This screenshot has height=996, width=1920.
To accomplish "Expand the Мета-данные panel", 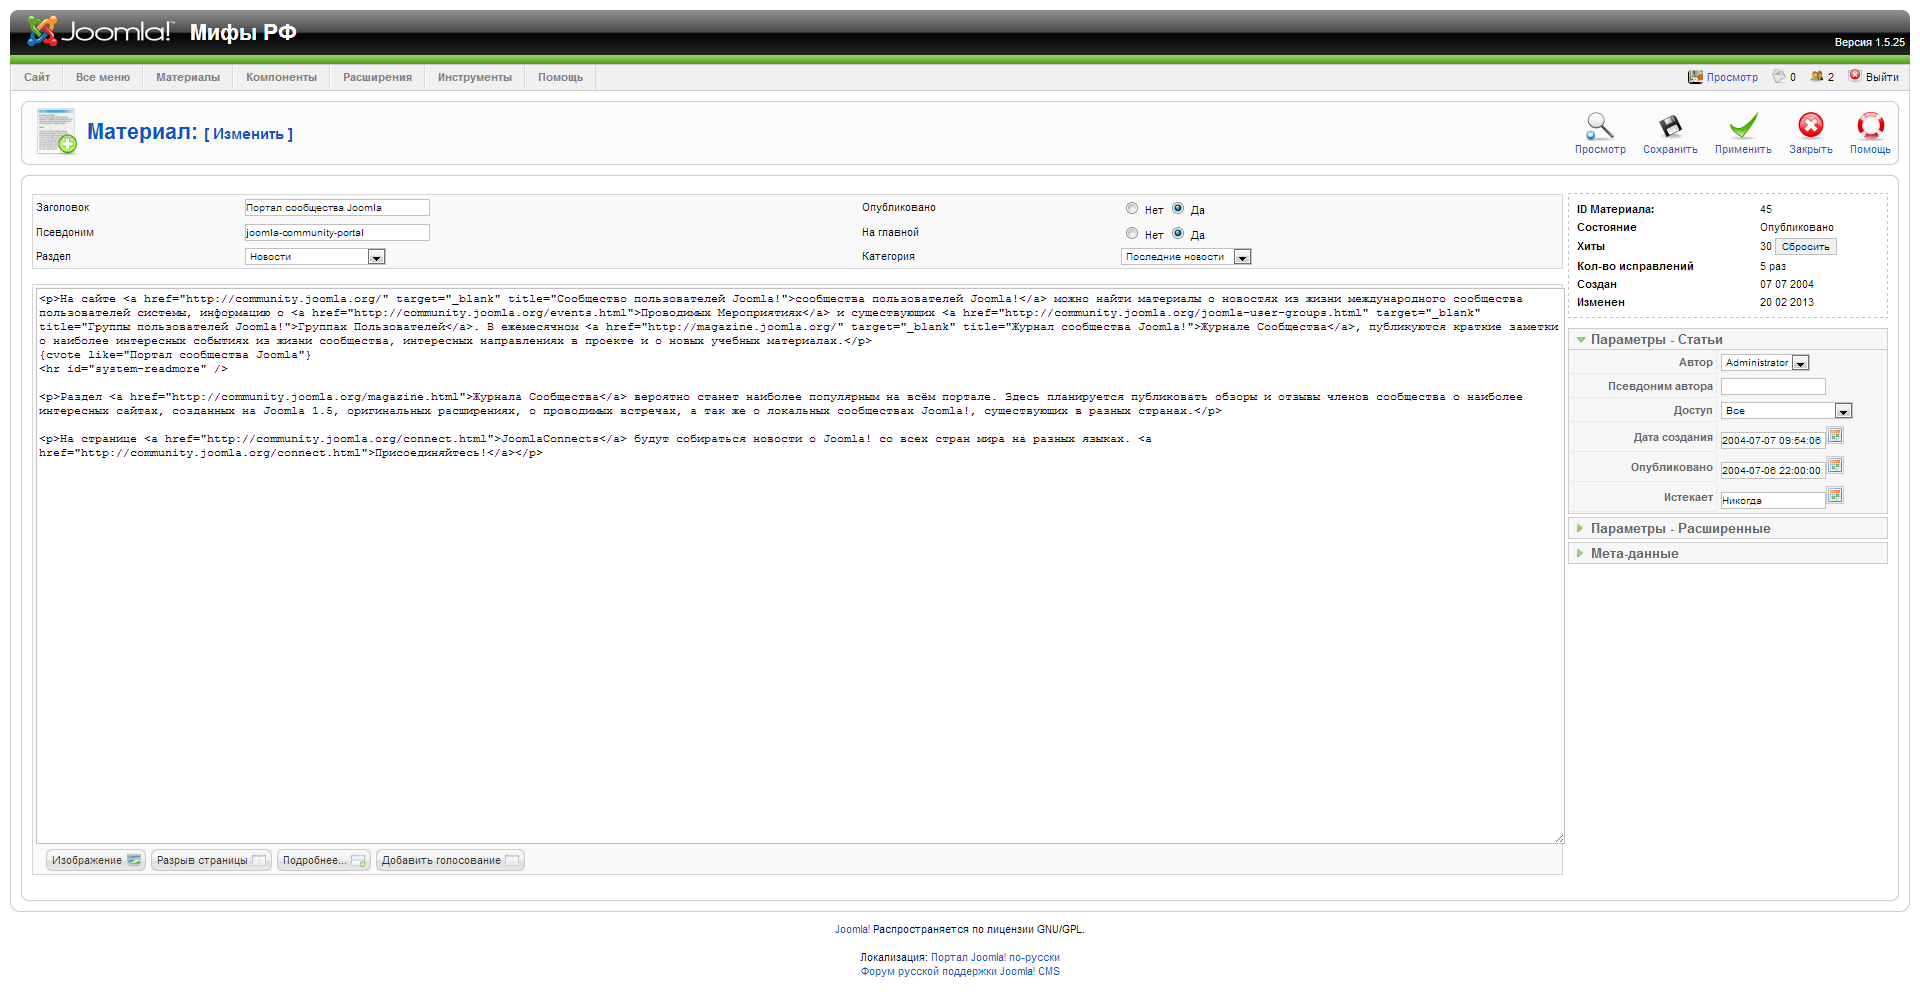I will pos(1727,553).
